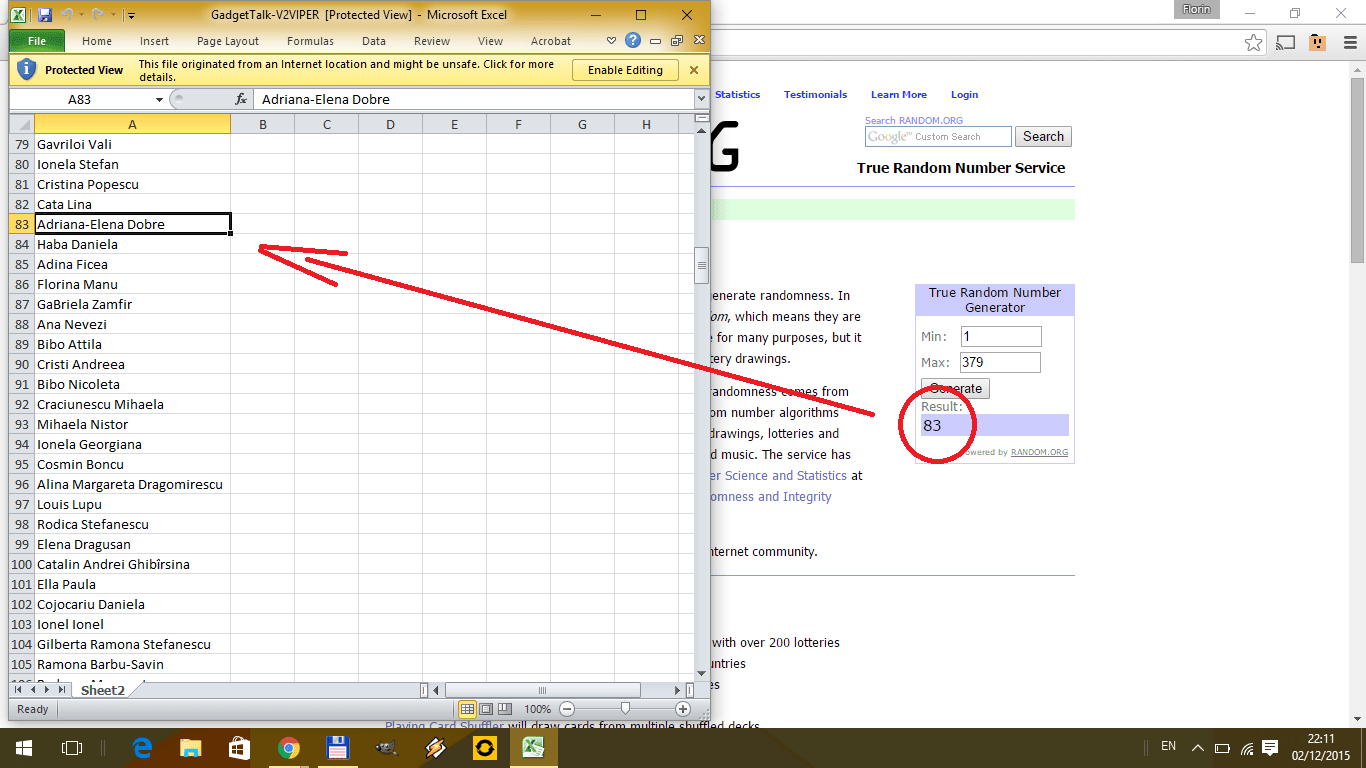Click the Save icon in Excel's quick access toolbar

pos(44,15)
